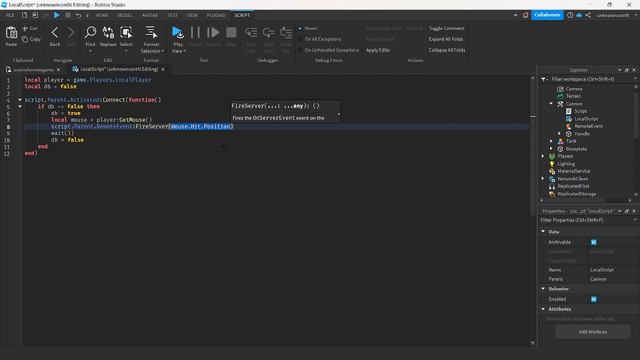The width and height of the screenshot is (640, 360).
Task: Select On Unhandled Exceptions option
Action: click(x=300, y=50)
